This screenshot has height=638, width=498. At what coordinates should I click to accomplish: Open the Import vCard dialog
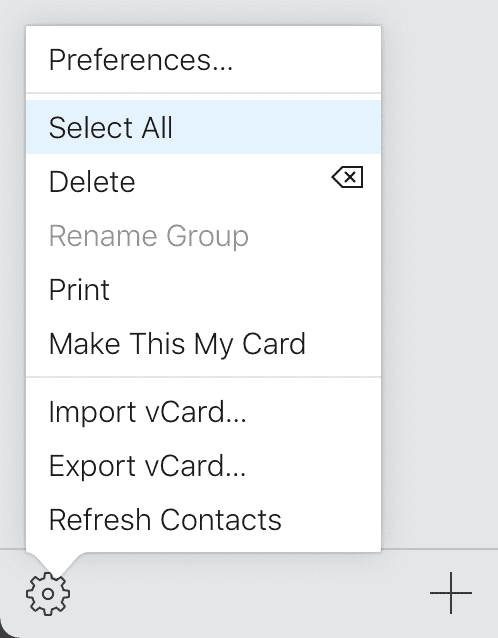coord(203,411)
